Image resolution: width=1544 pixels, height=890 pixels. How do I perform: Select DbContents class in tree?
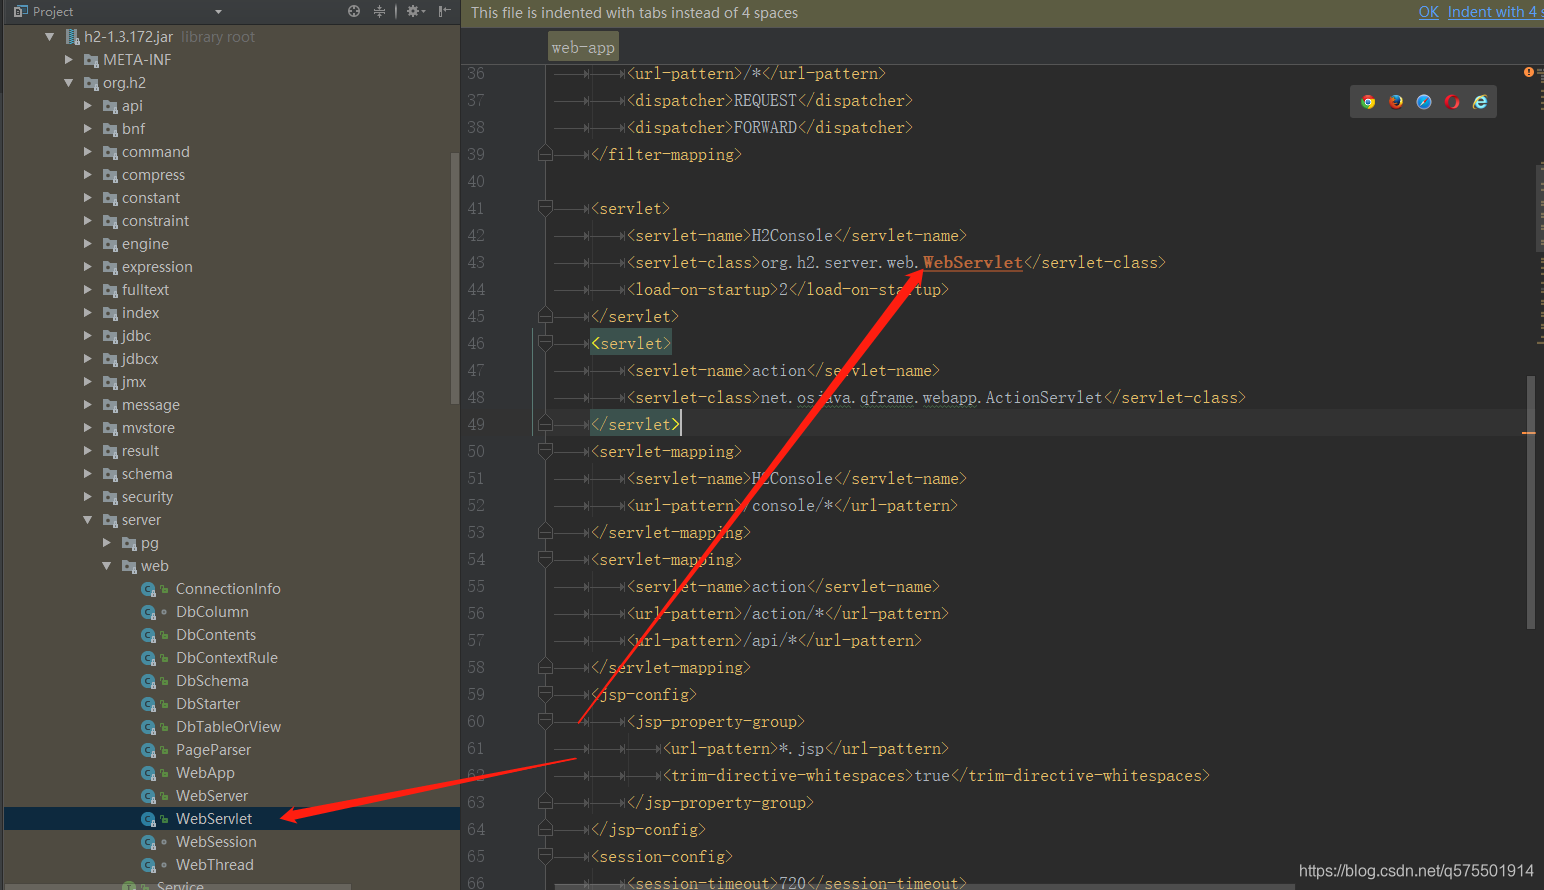pyautogui.click(x=216, y=635)
